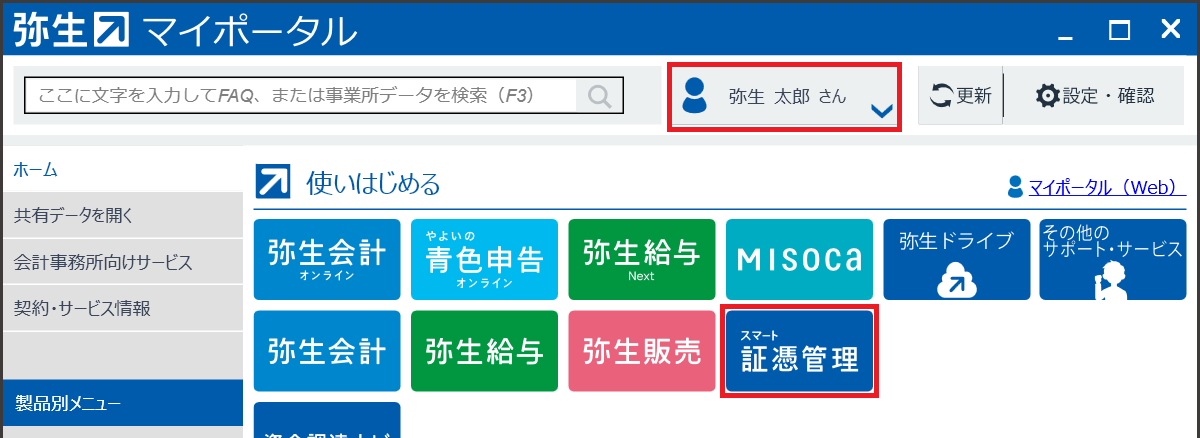Launch やよいの青色申告 オンライン tile

pyautogui.click(x=484, y=259)
